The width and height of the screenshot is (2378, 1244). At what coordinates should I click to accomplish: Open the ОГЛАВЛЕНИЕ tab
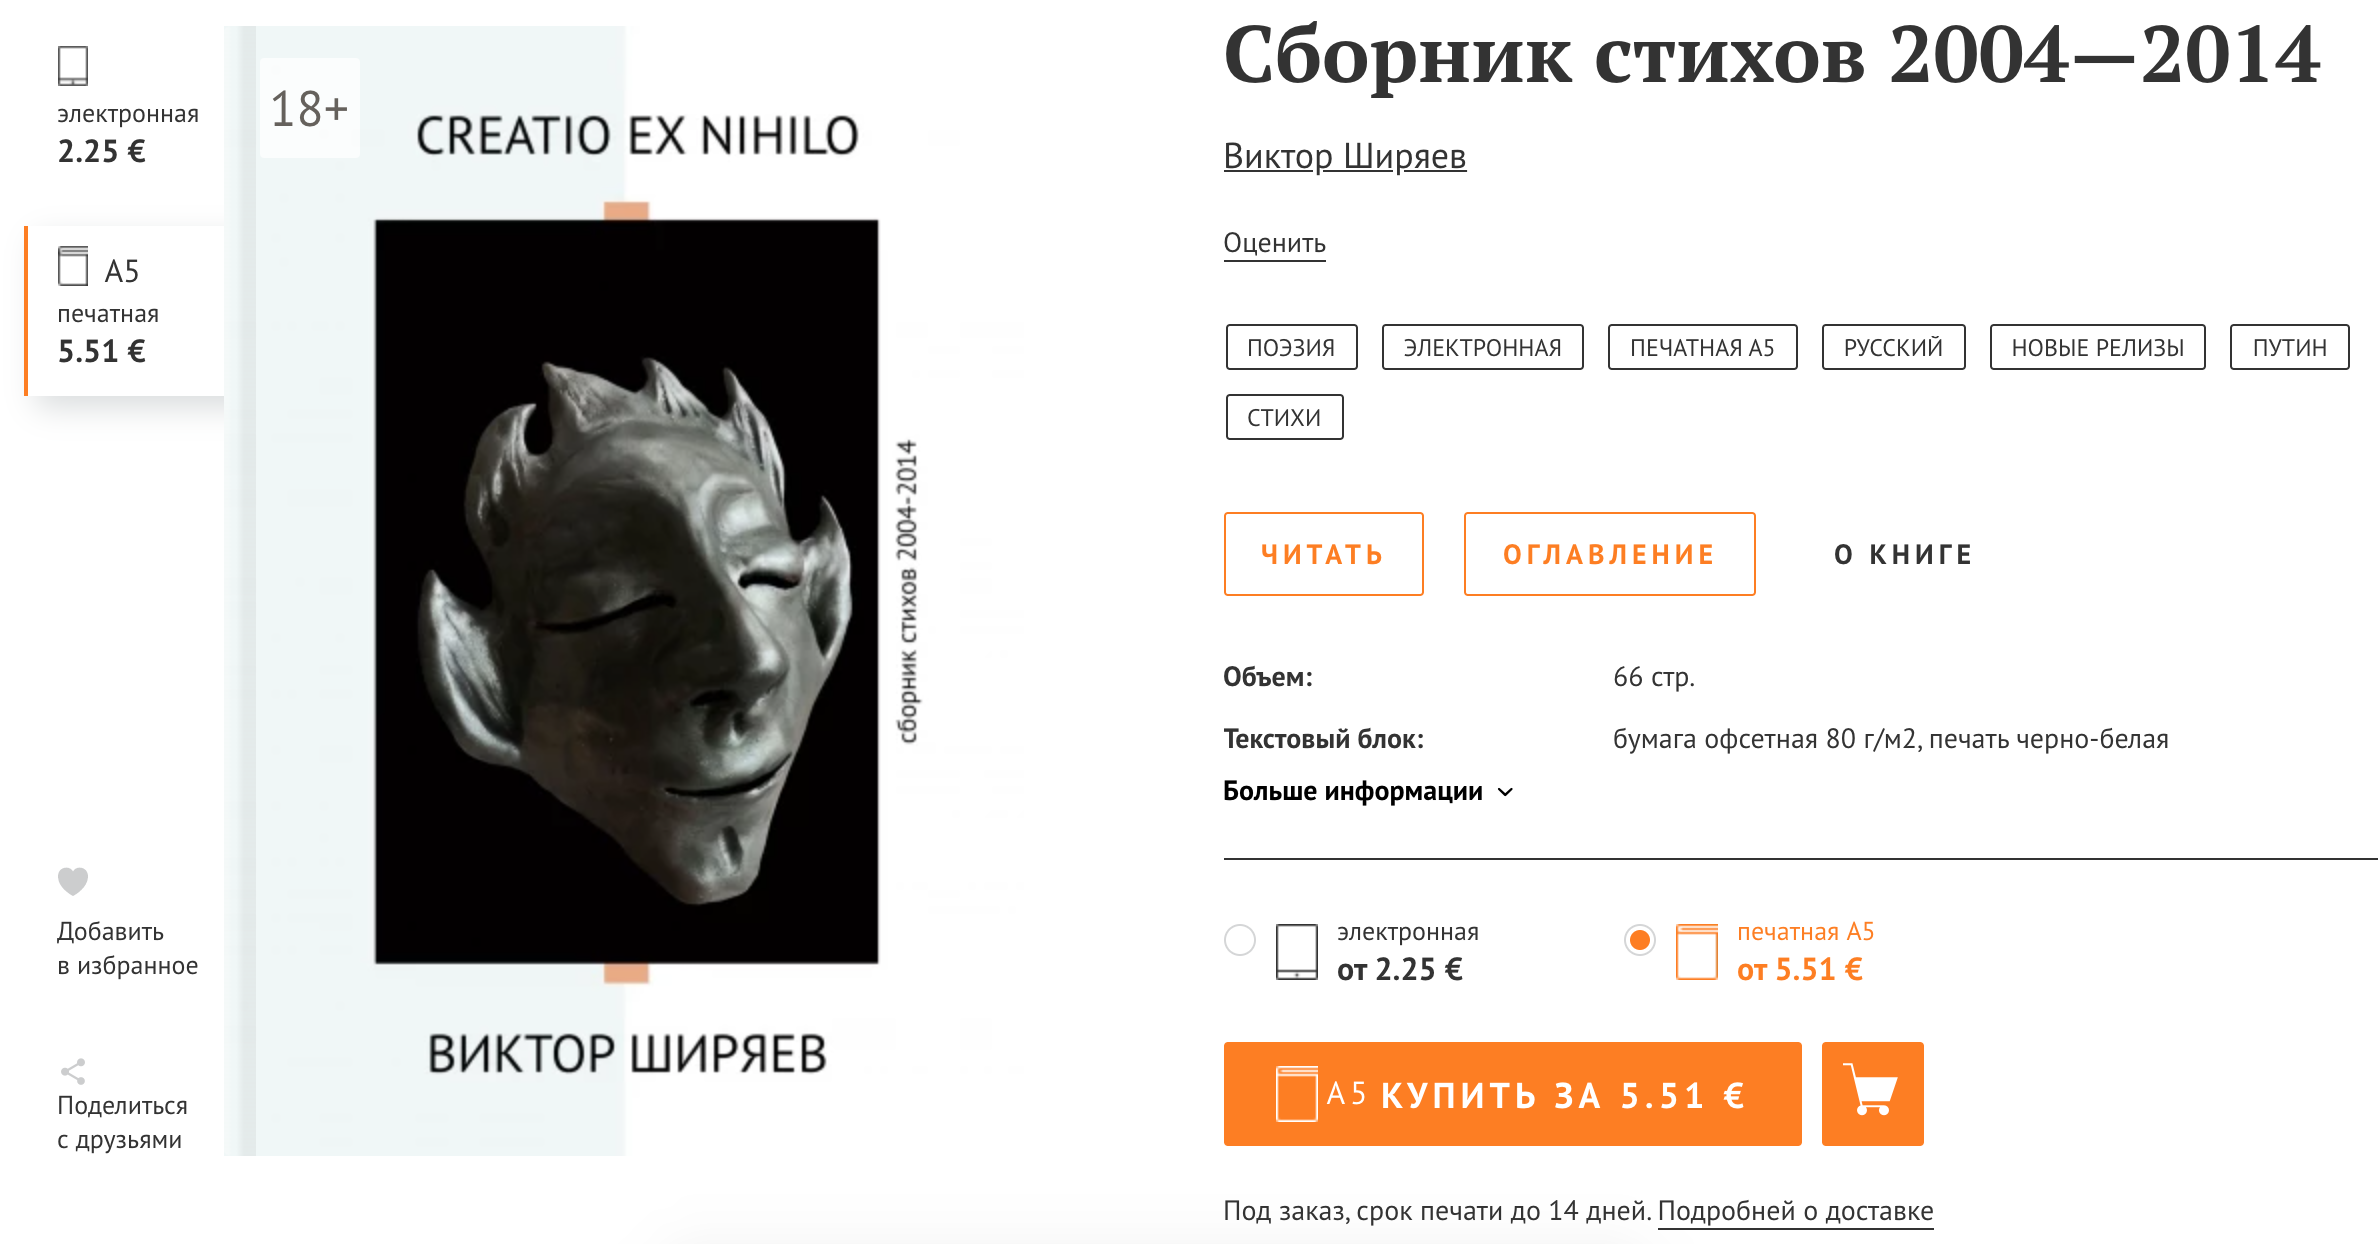click(x=1609, y=554)
